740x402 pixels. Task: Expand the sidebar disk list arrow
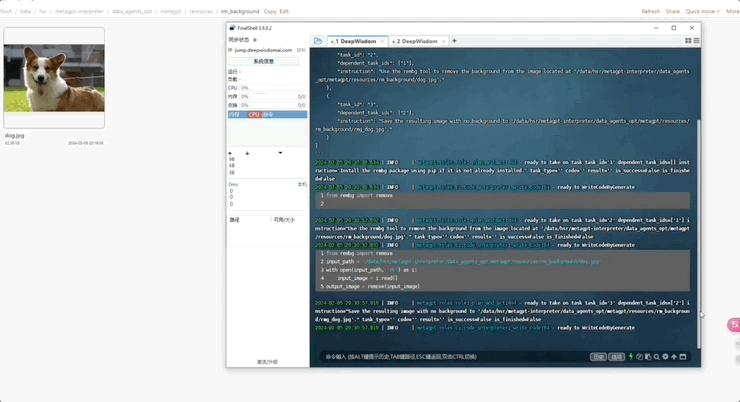pyautogui.click(x=280, y=153)
